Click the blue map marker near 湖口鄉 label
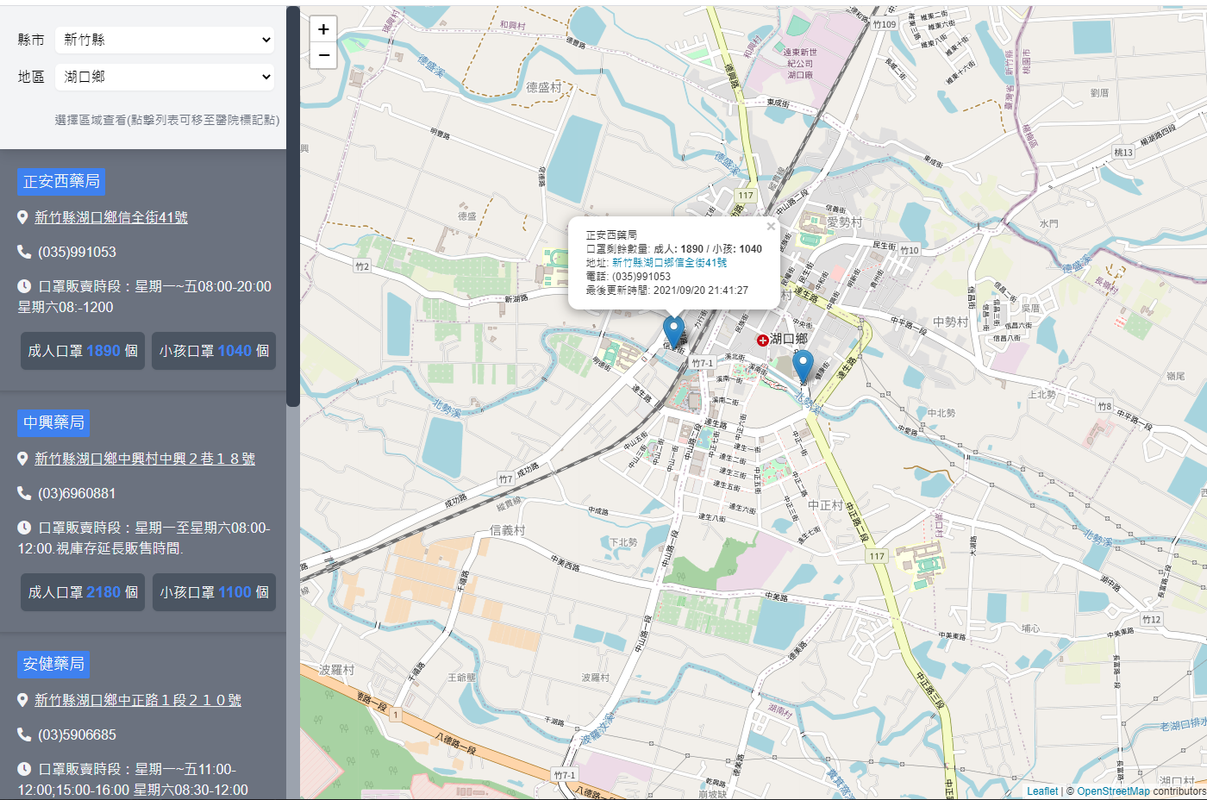Viewport: 1207px width, 800px height. [x=802, y=368]
